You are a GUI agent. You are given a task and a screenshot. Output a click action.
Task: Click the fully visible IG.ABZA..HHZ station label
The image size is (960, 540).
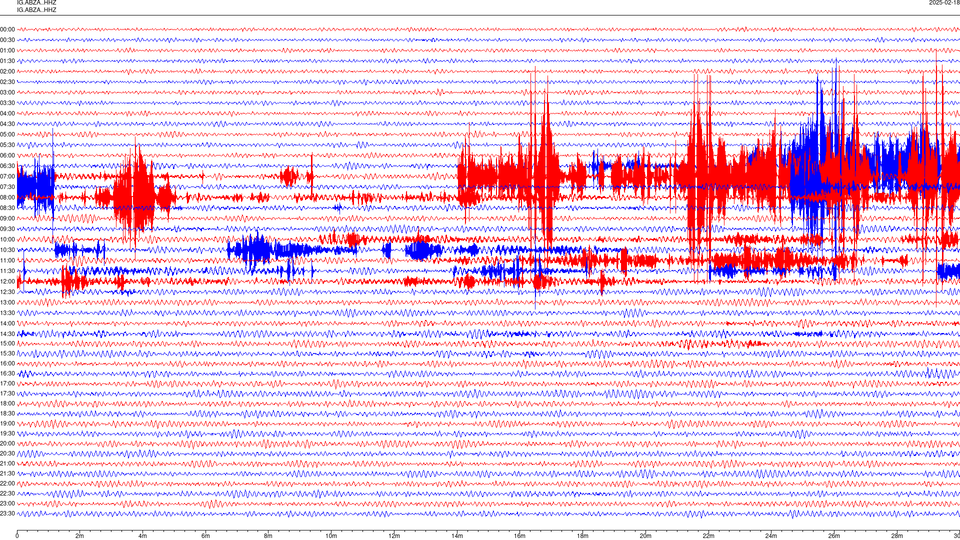coord(36,10)
